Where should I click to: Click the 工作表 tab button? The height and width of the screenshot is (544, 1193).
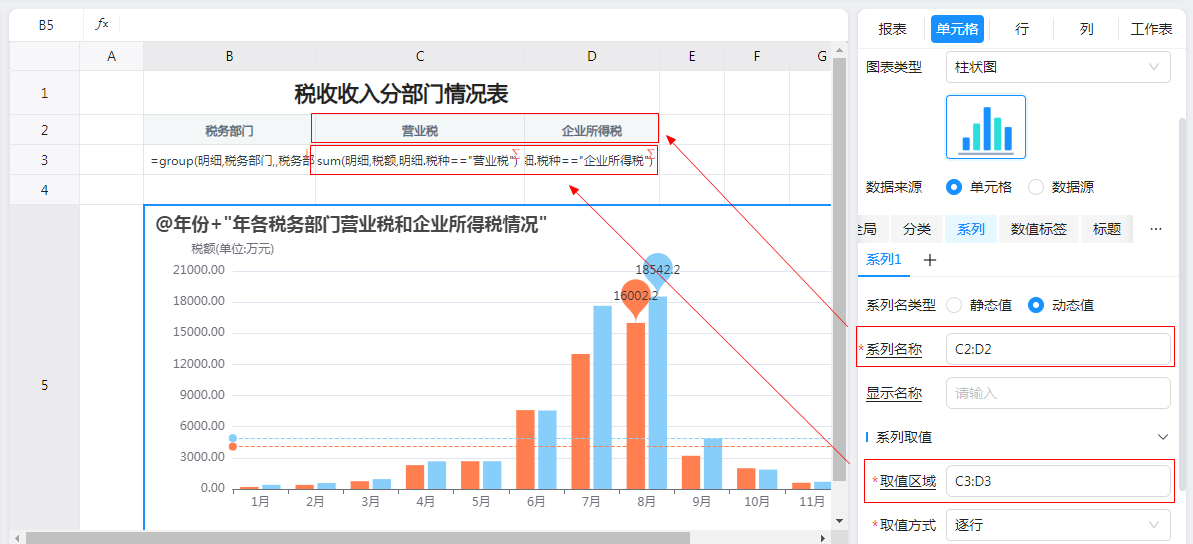coord(1151,29)
